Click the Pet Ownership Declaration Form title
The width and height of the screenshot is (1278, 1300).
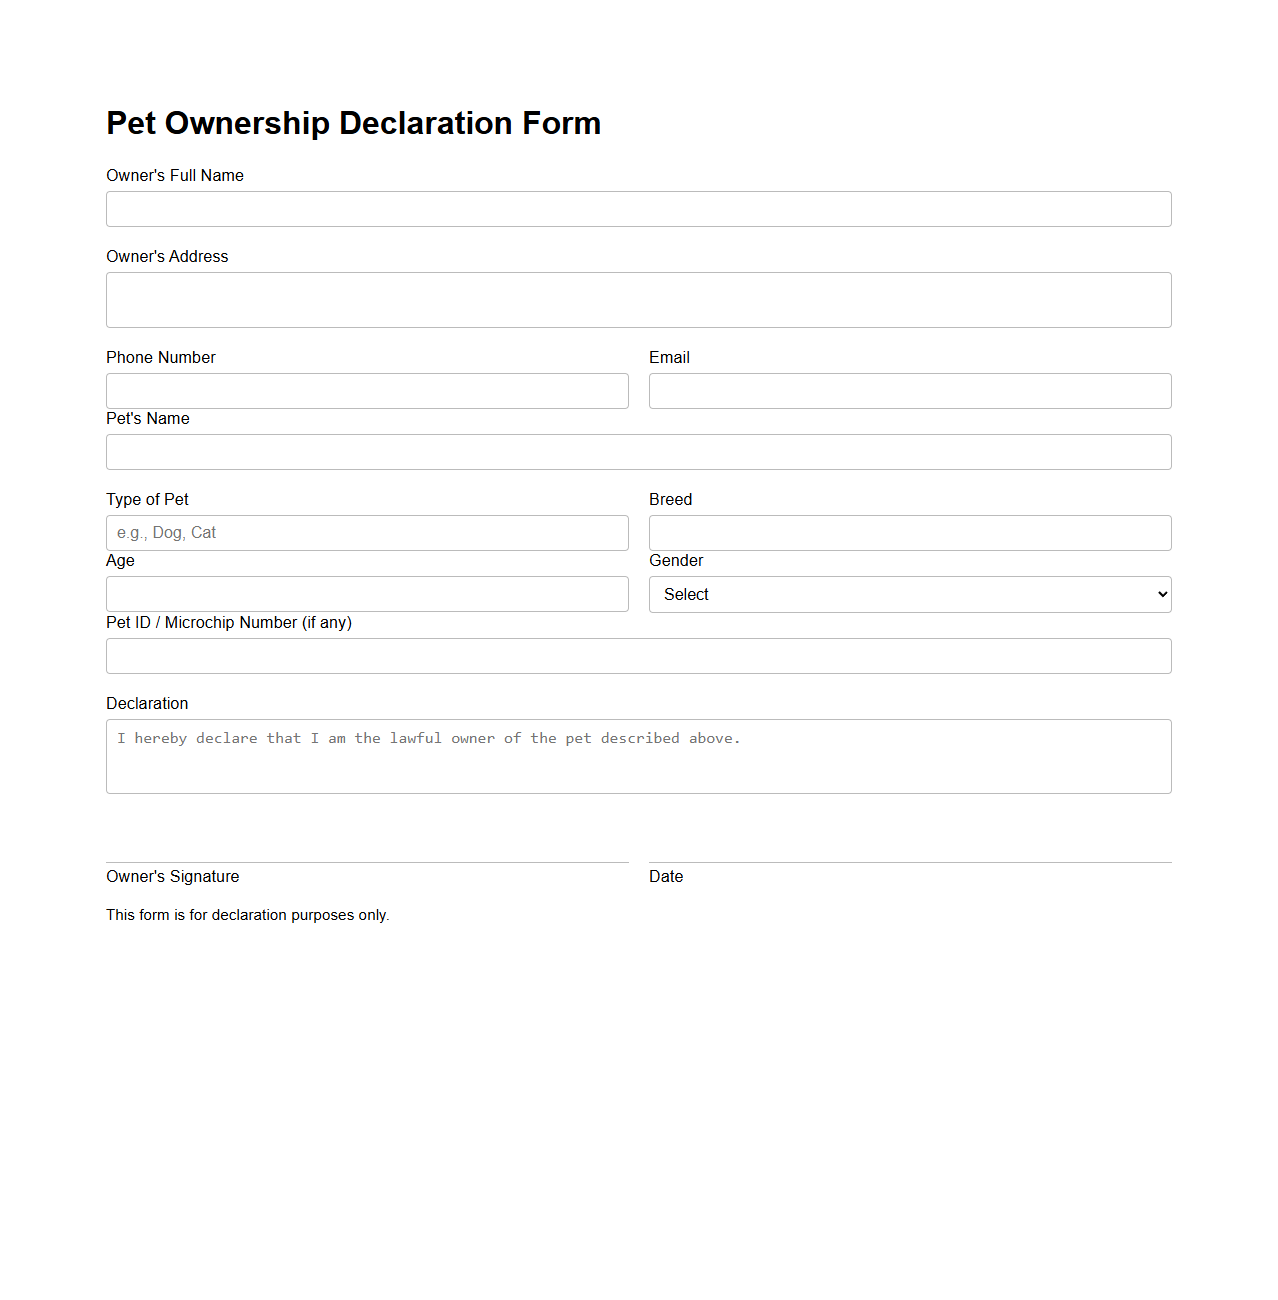click(353, 123)
